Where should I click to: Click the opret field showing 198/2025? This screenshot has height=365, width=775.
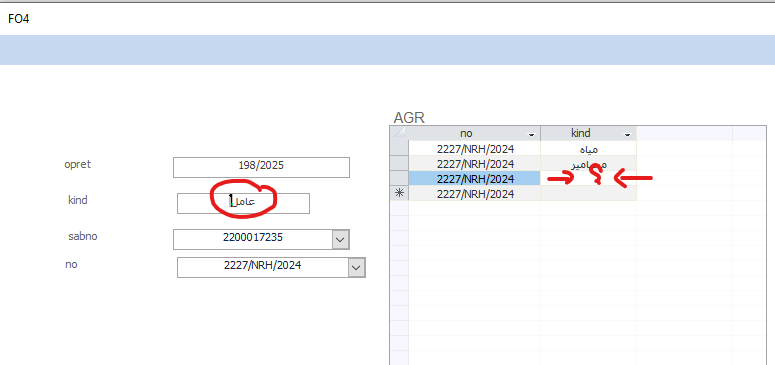pos(261,167)
